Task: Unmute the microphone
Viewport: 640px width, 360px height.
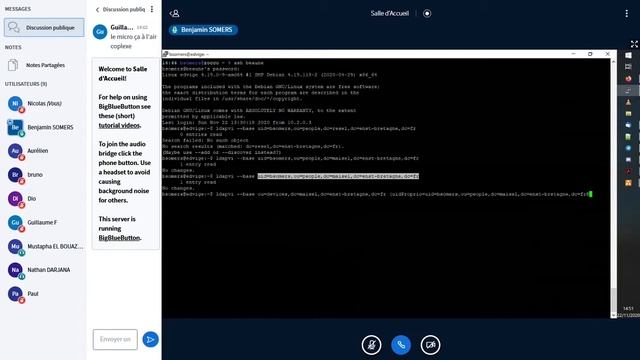Action: (371, 345)
